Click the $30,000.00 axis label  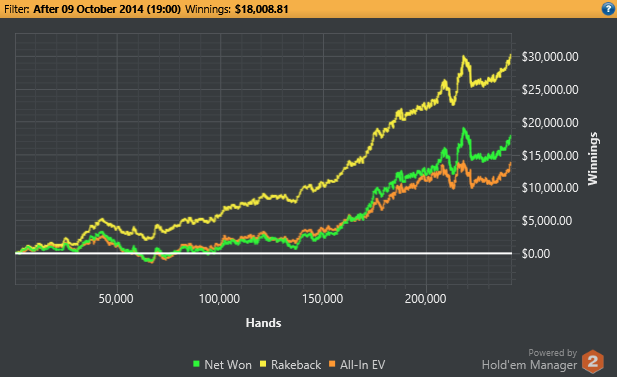[x=550, y=57]
